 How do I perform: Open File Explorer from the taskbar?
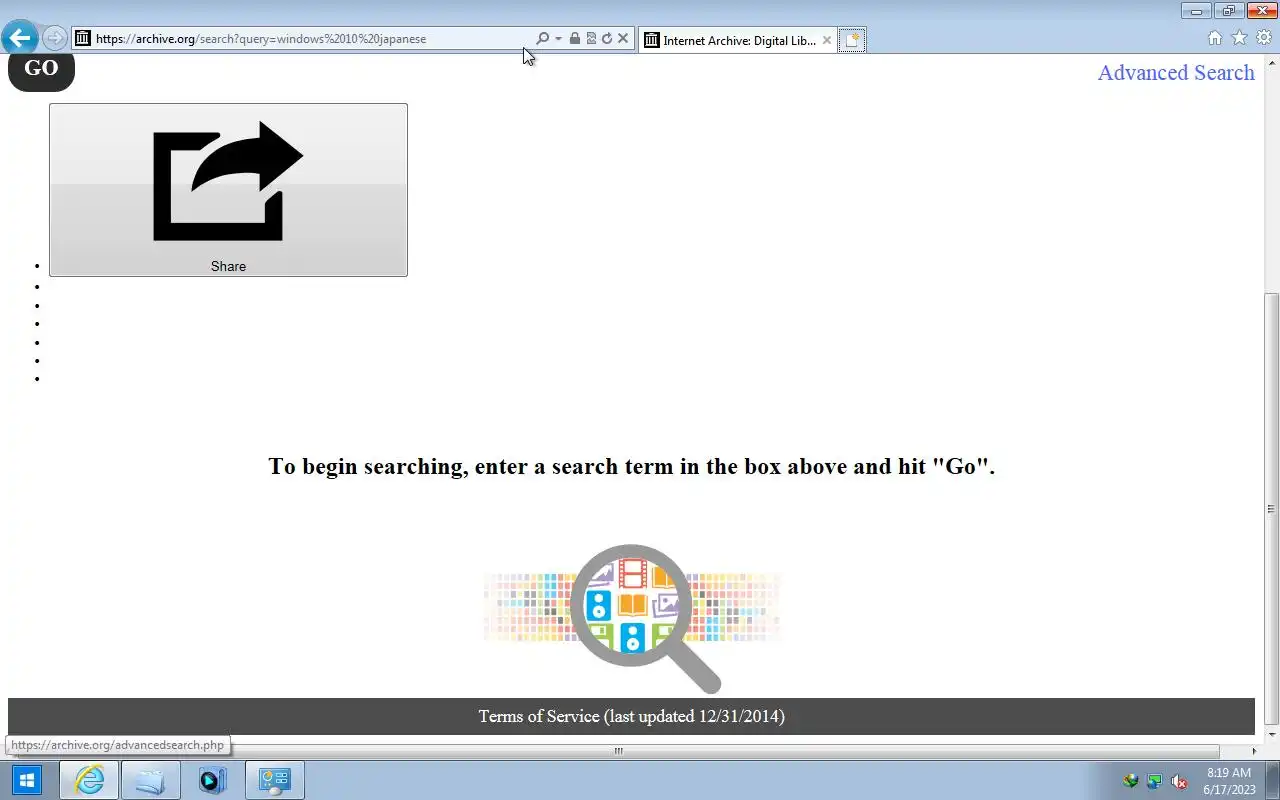[150, 780]
